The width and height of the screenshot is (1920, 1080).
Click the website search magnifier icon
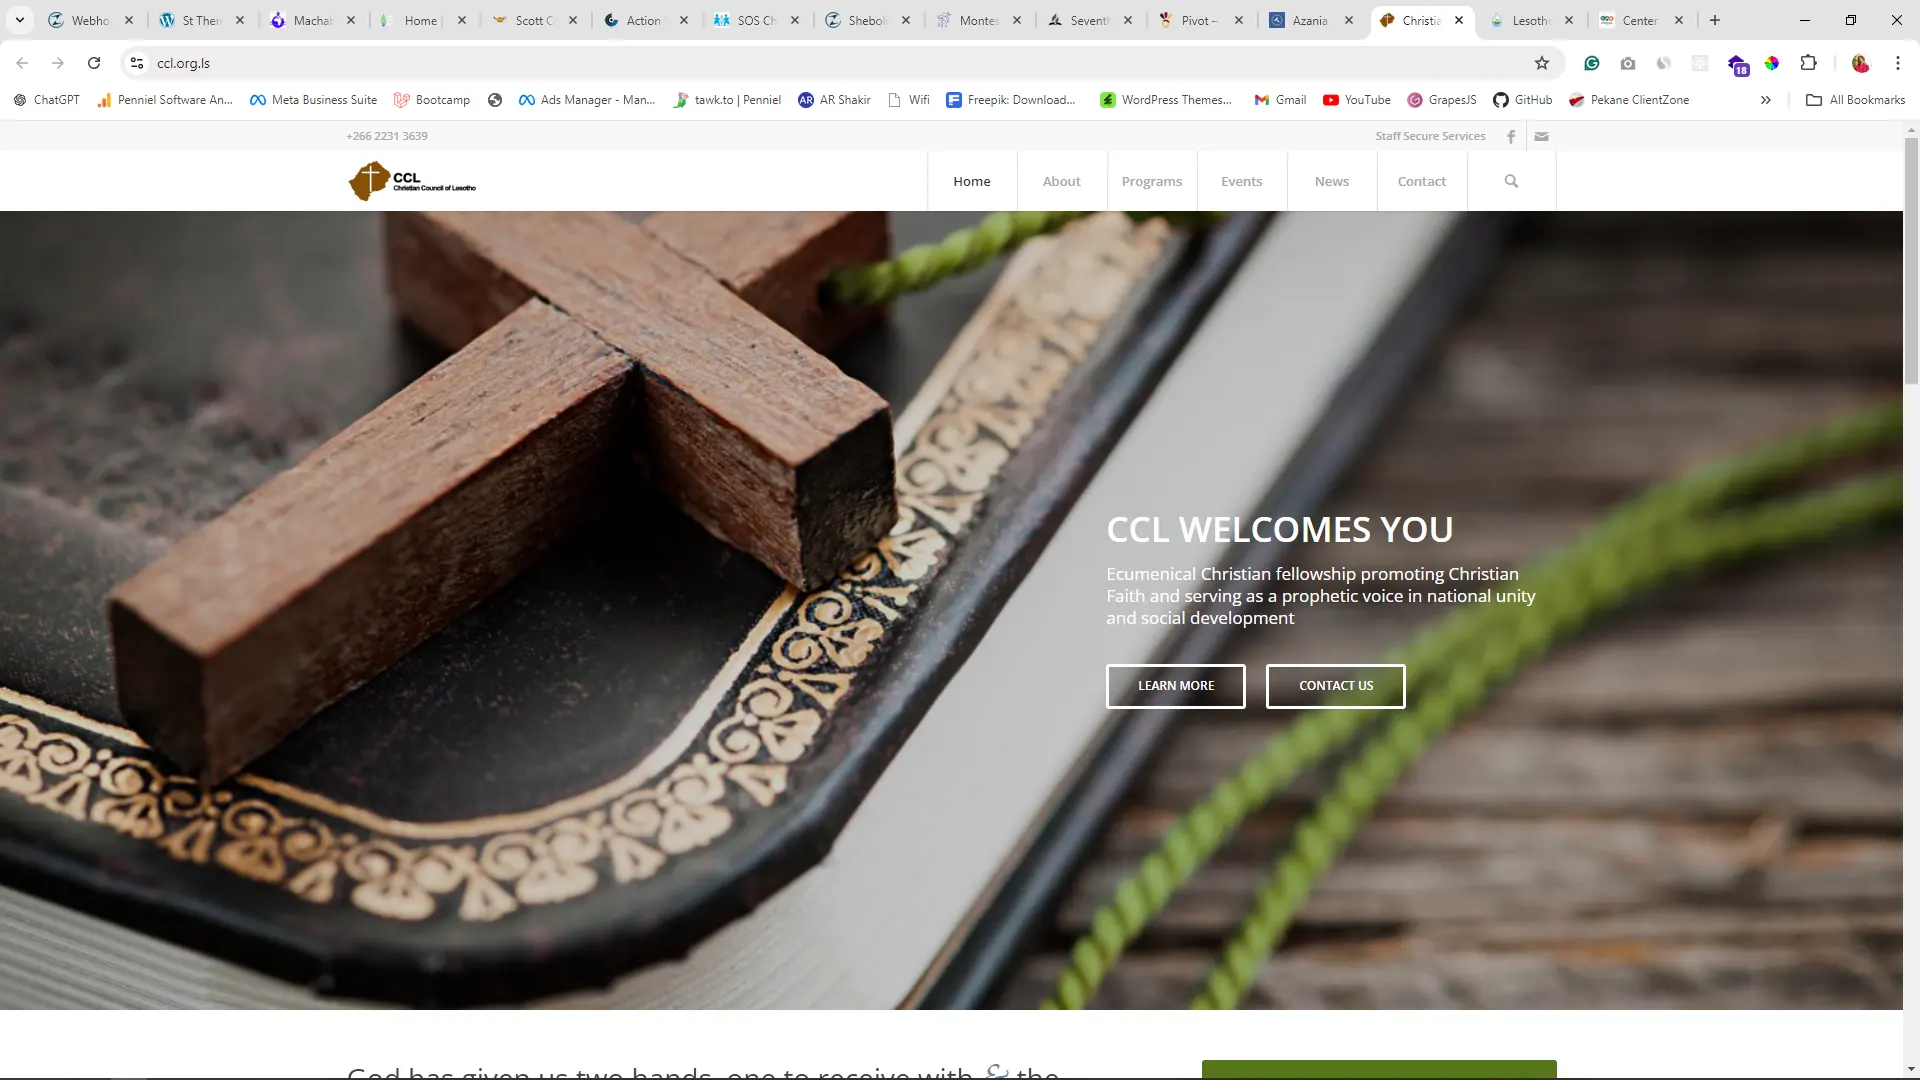[1511, 181]
